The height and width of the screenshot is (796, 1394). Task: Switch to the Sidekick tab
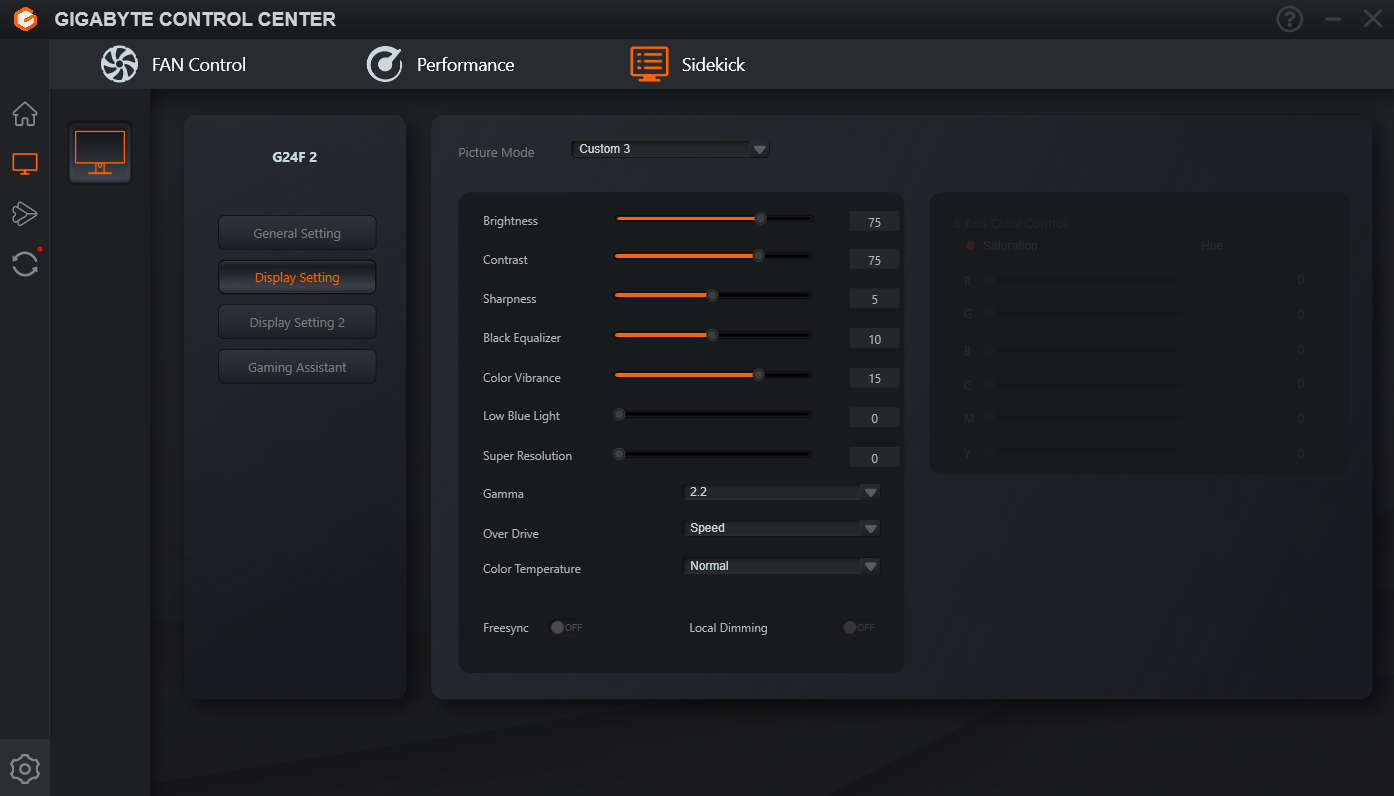[688, 65]
